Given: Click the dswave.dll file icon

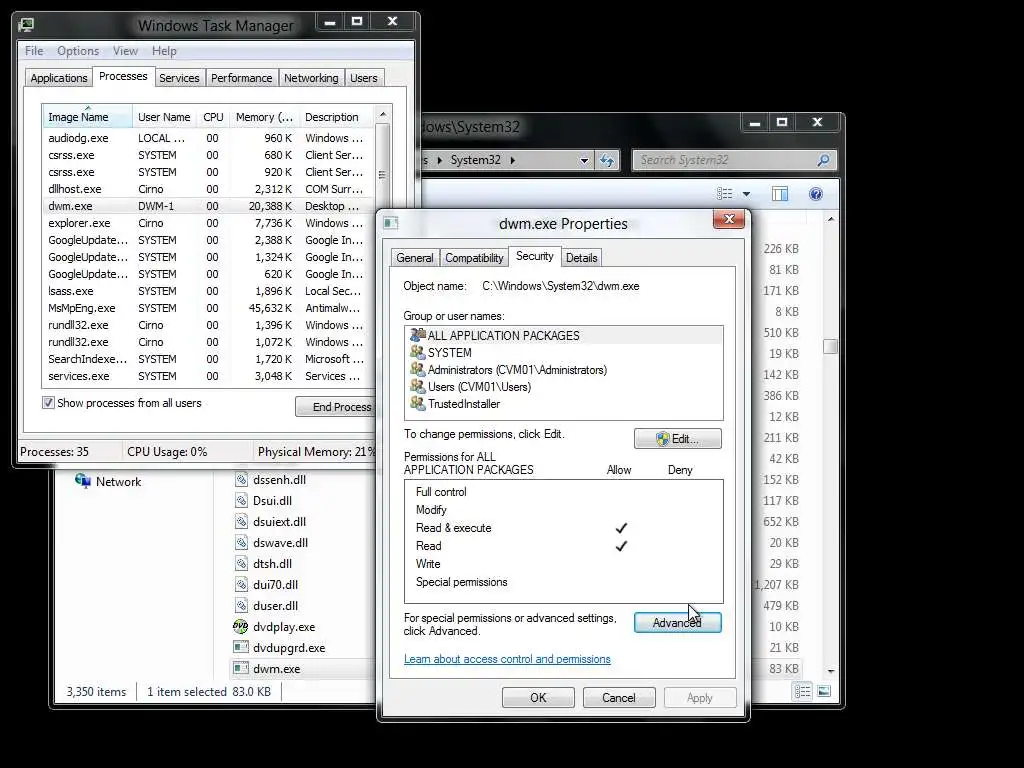Looking at the screenshot, I should pos(241,542).
